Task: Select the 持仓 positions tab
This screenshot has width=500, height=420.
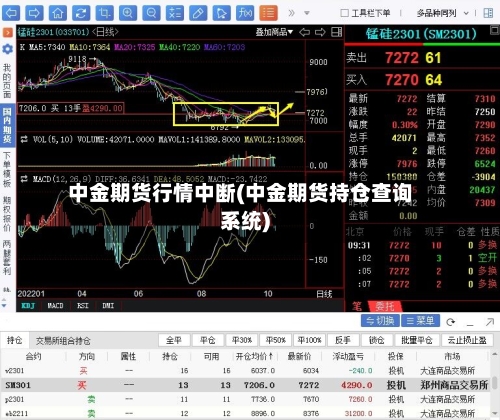Action: tap(14, 340)
